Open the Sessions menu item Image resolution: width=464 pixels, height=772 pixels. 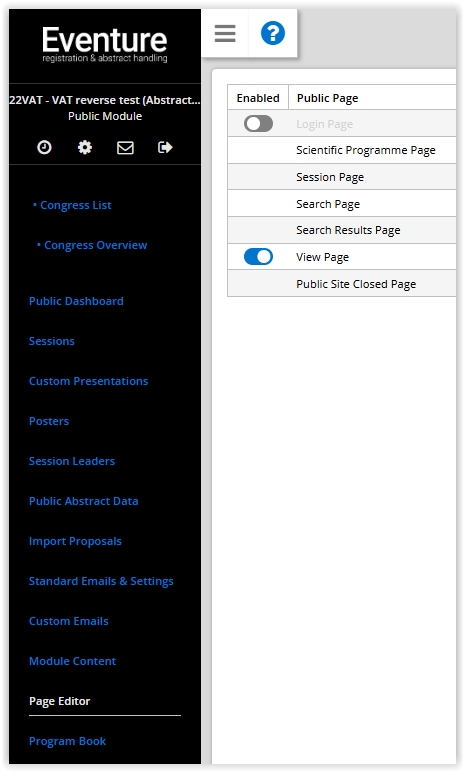tap(52, 341)
